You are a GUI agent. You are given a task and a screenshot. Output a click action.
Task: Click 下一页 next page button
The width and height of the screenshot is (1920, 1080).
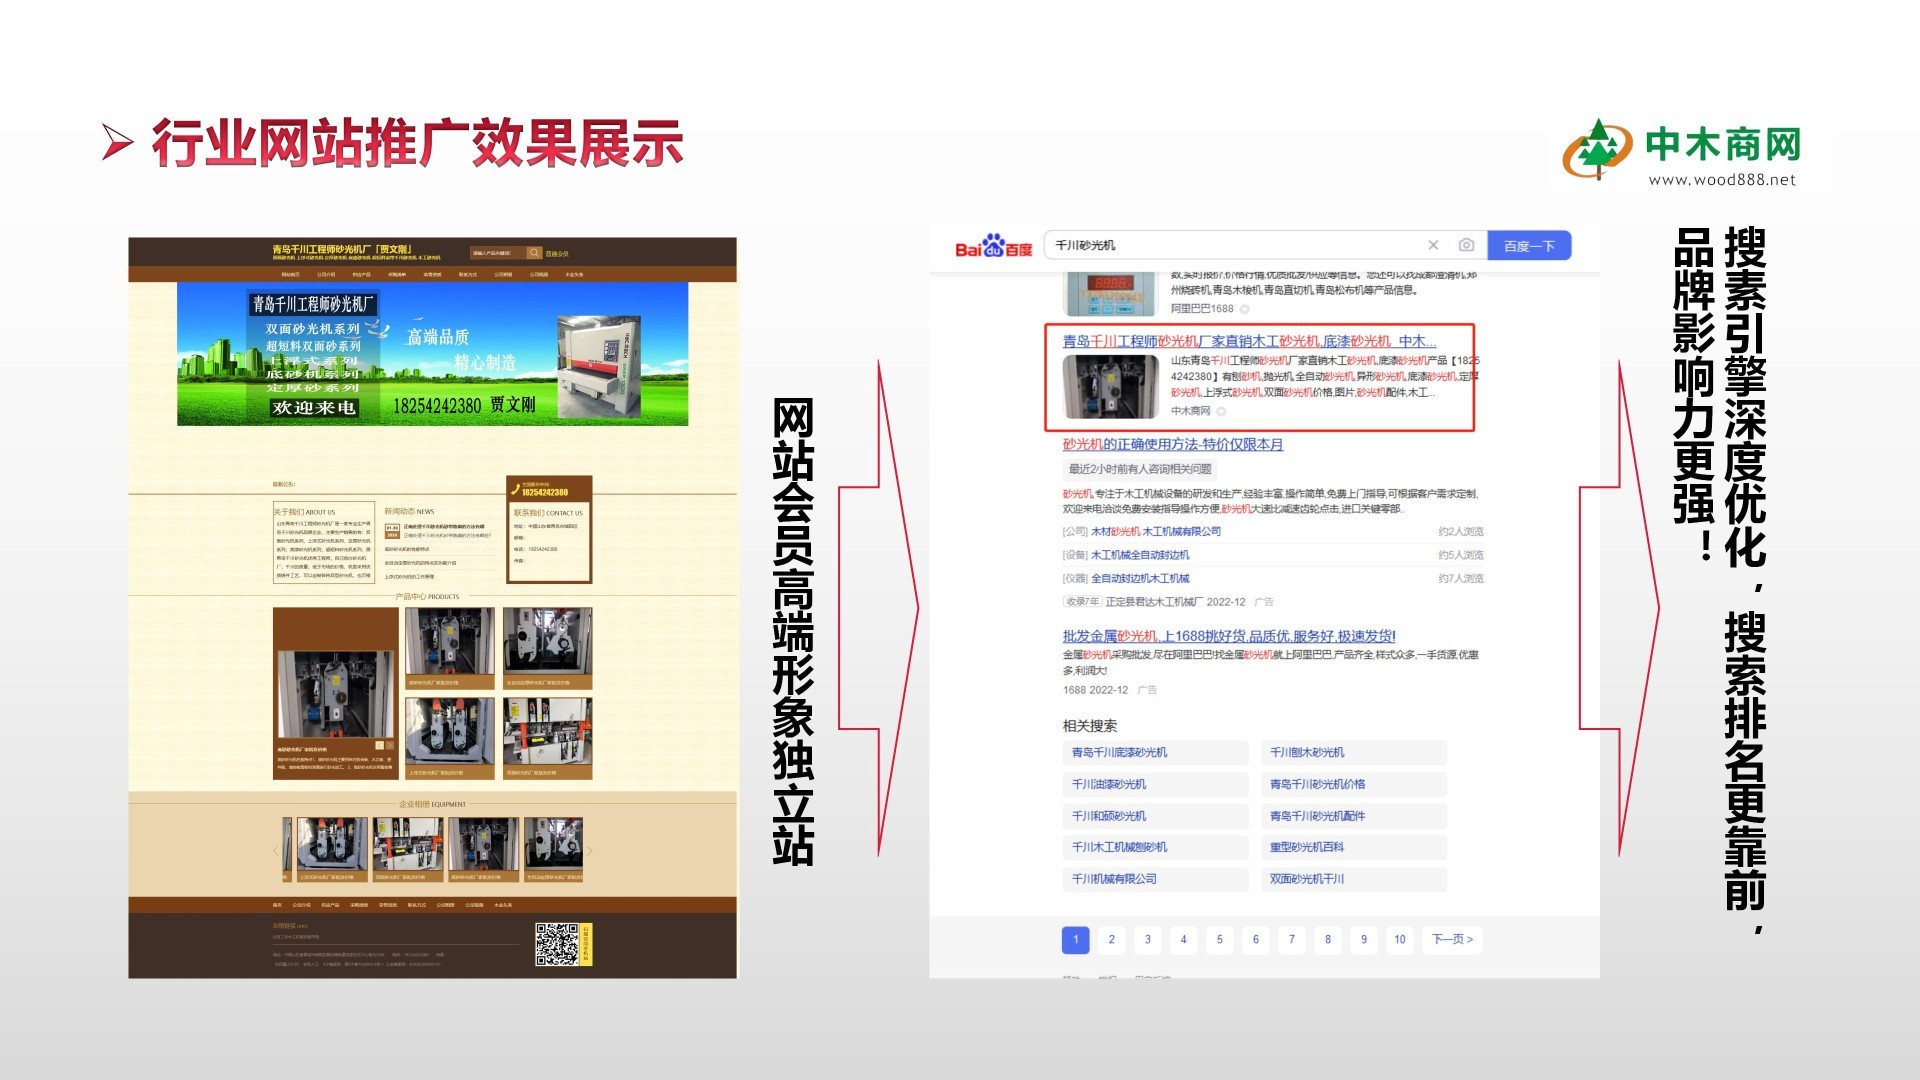click(x=1452, y=939)
